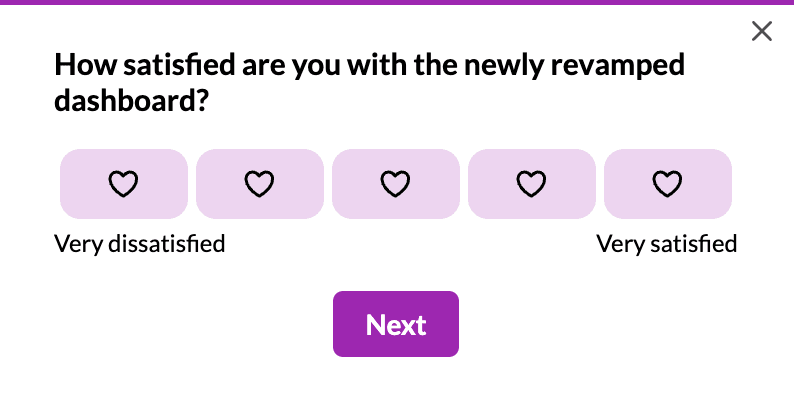Viewport: 794px width, 400px height.
Task: Click the purple progress bar at top
Action: coord(397,3)
